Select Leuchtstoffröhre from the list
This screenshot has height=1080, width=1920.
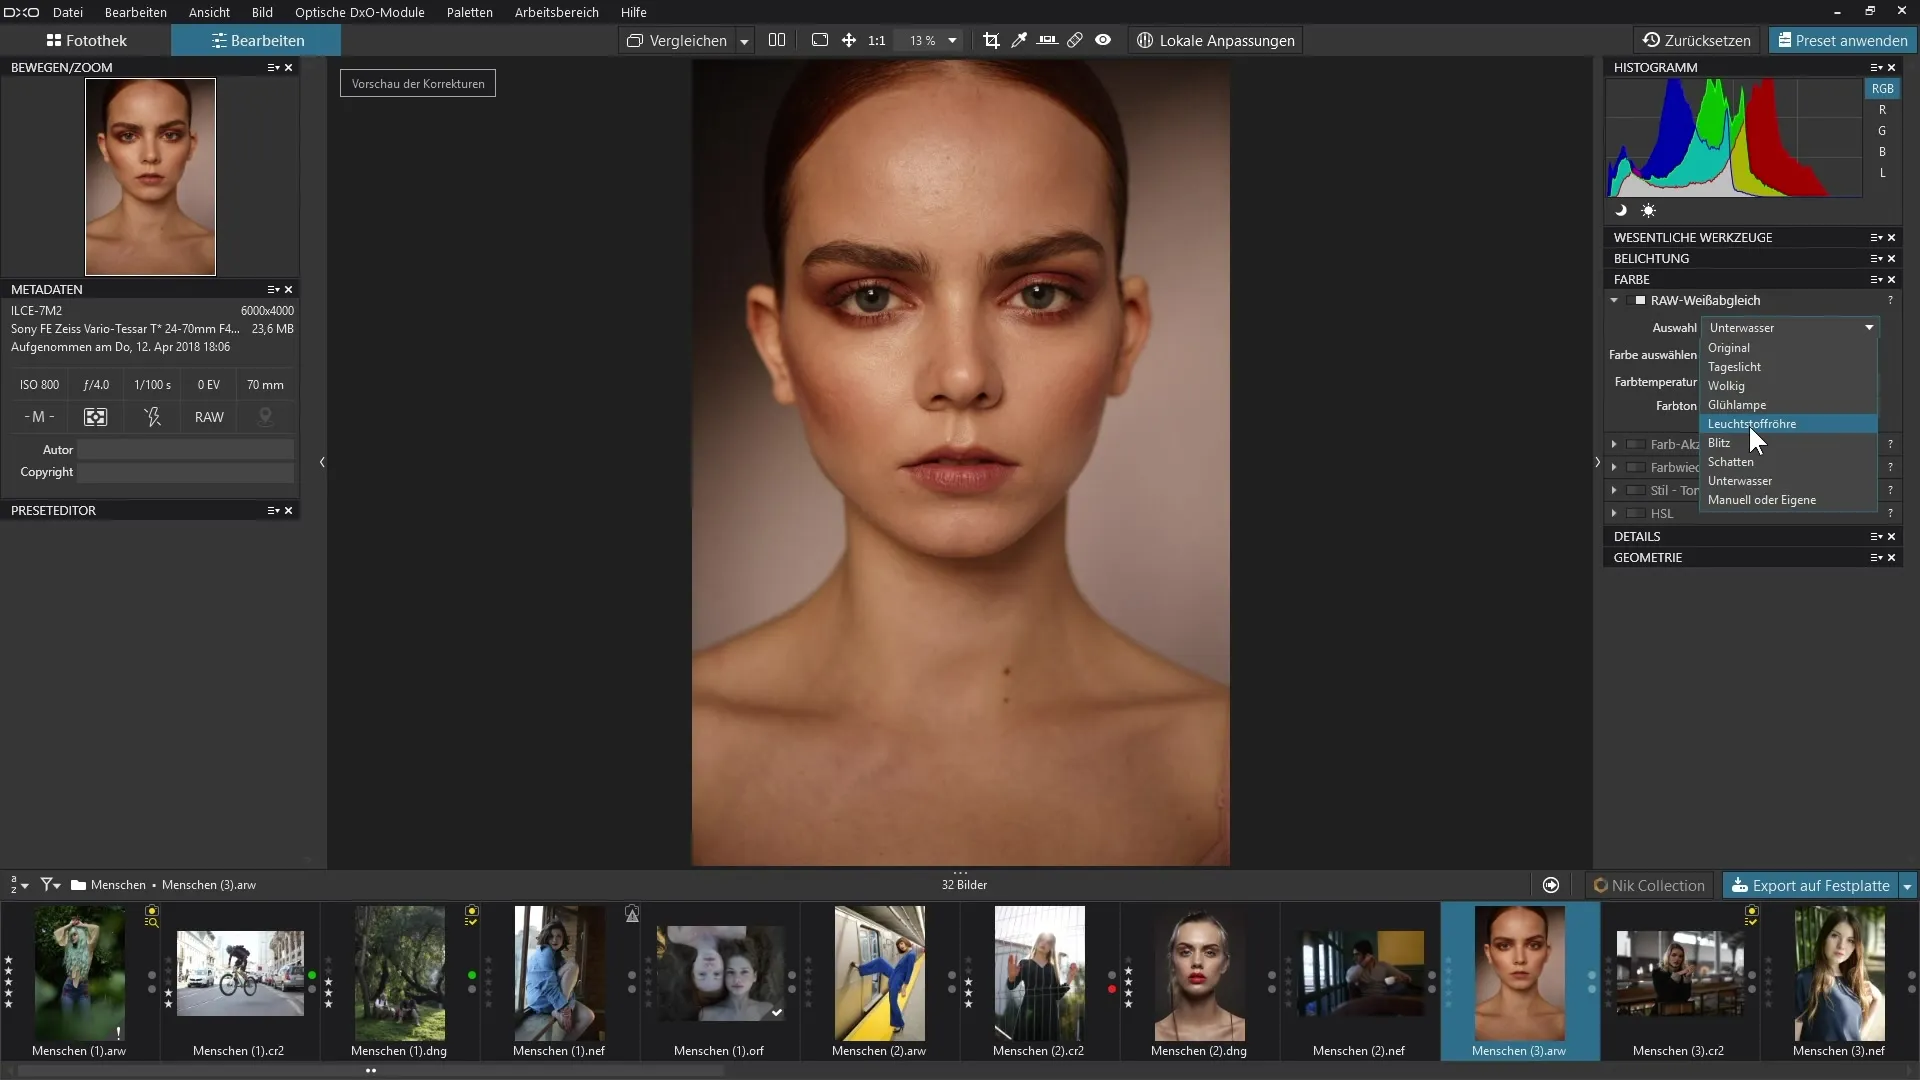tap(1788, 424)
